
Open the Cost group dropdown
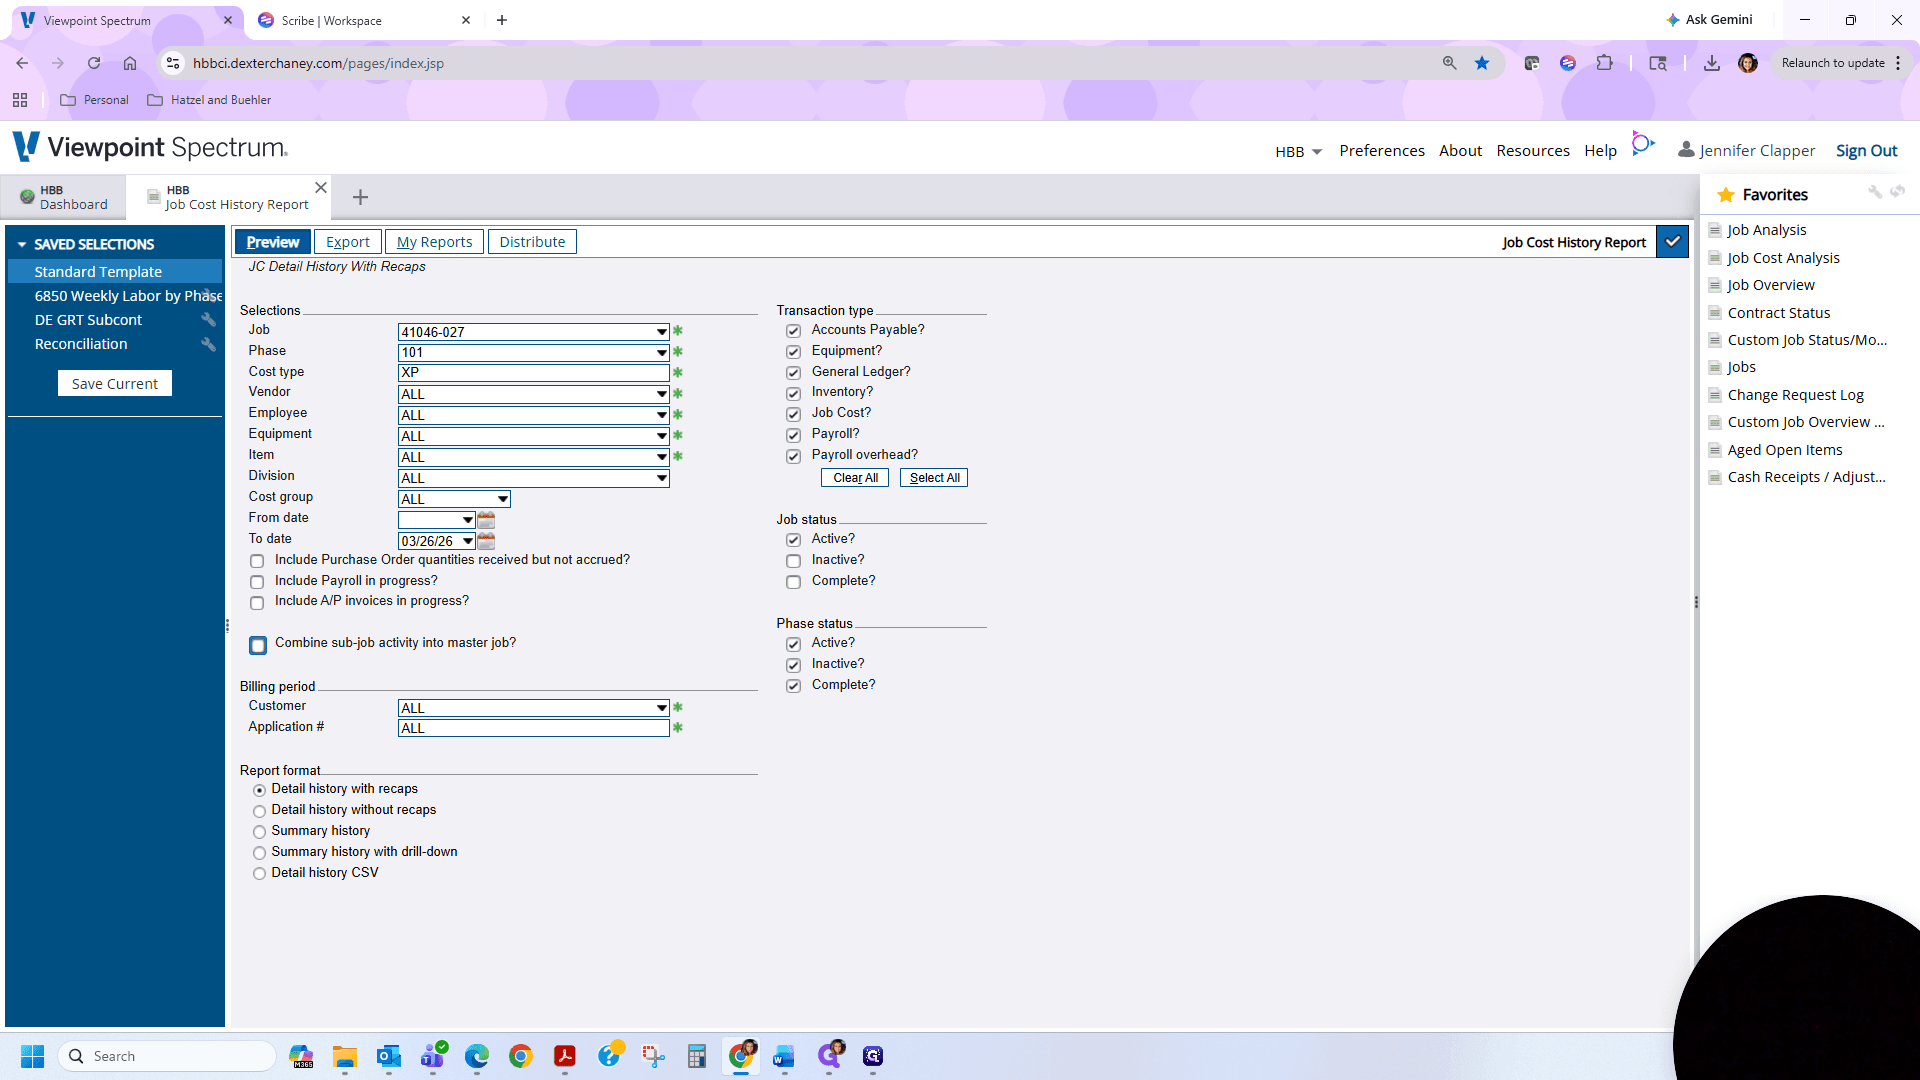pos(502,499)
